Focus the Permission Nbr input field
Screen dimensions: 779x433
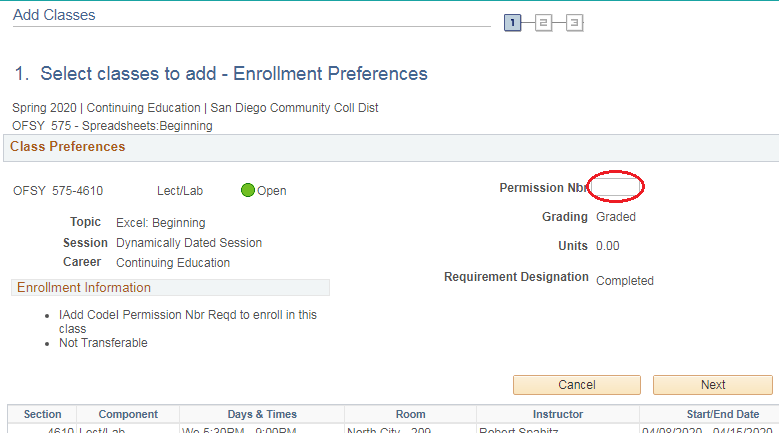pyautogui.click(x=616, y=187)
